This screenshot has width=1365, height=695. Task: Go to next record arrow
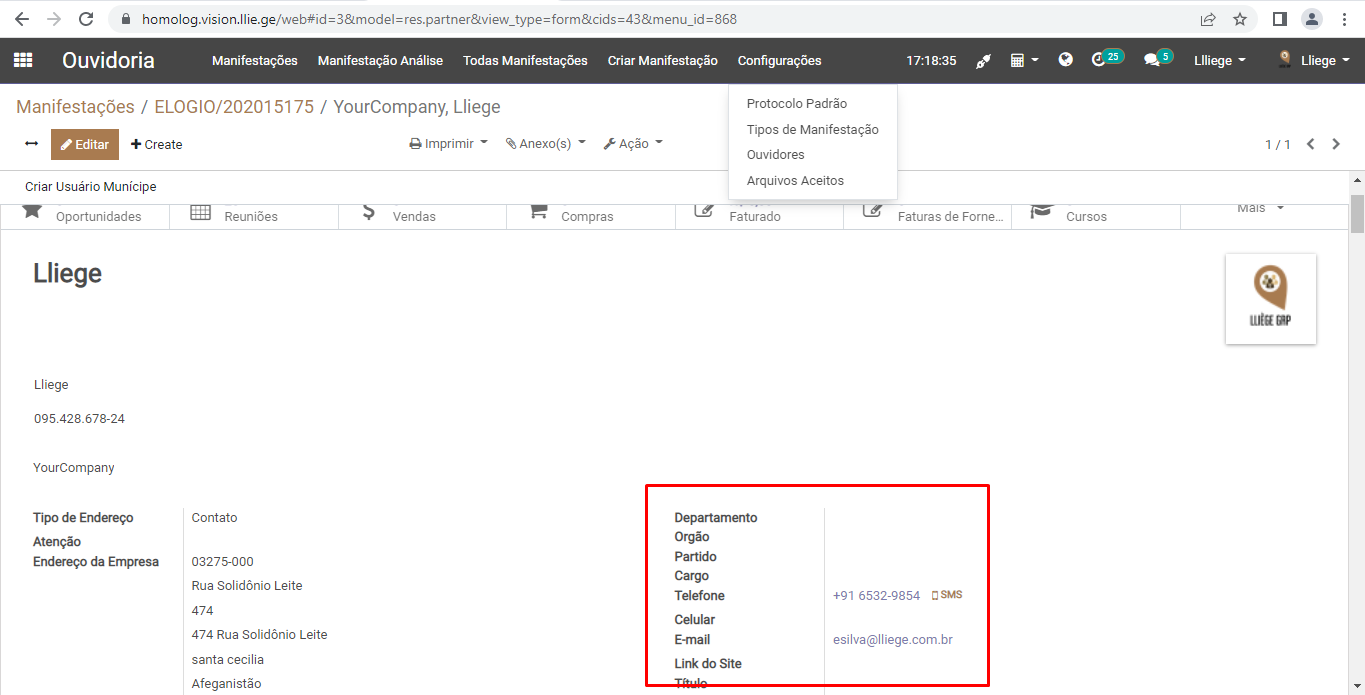tap(1336, 144)
